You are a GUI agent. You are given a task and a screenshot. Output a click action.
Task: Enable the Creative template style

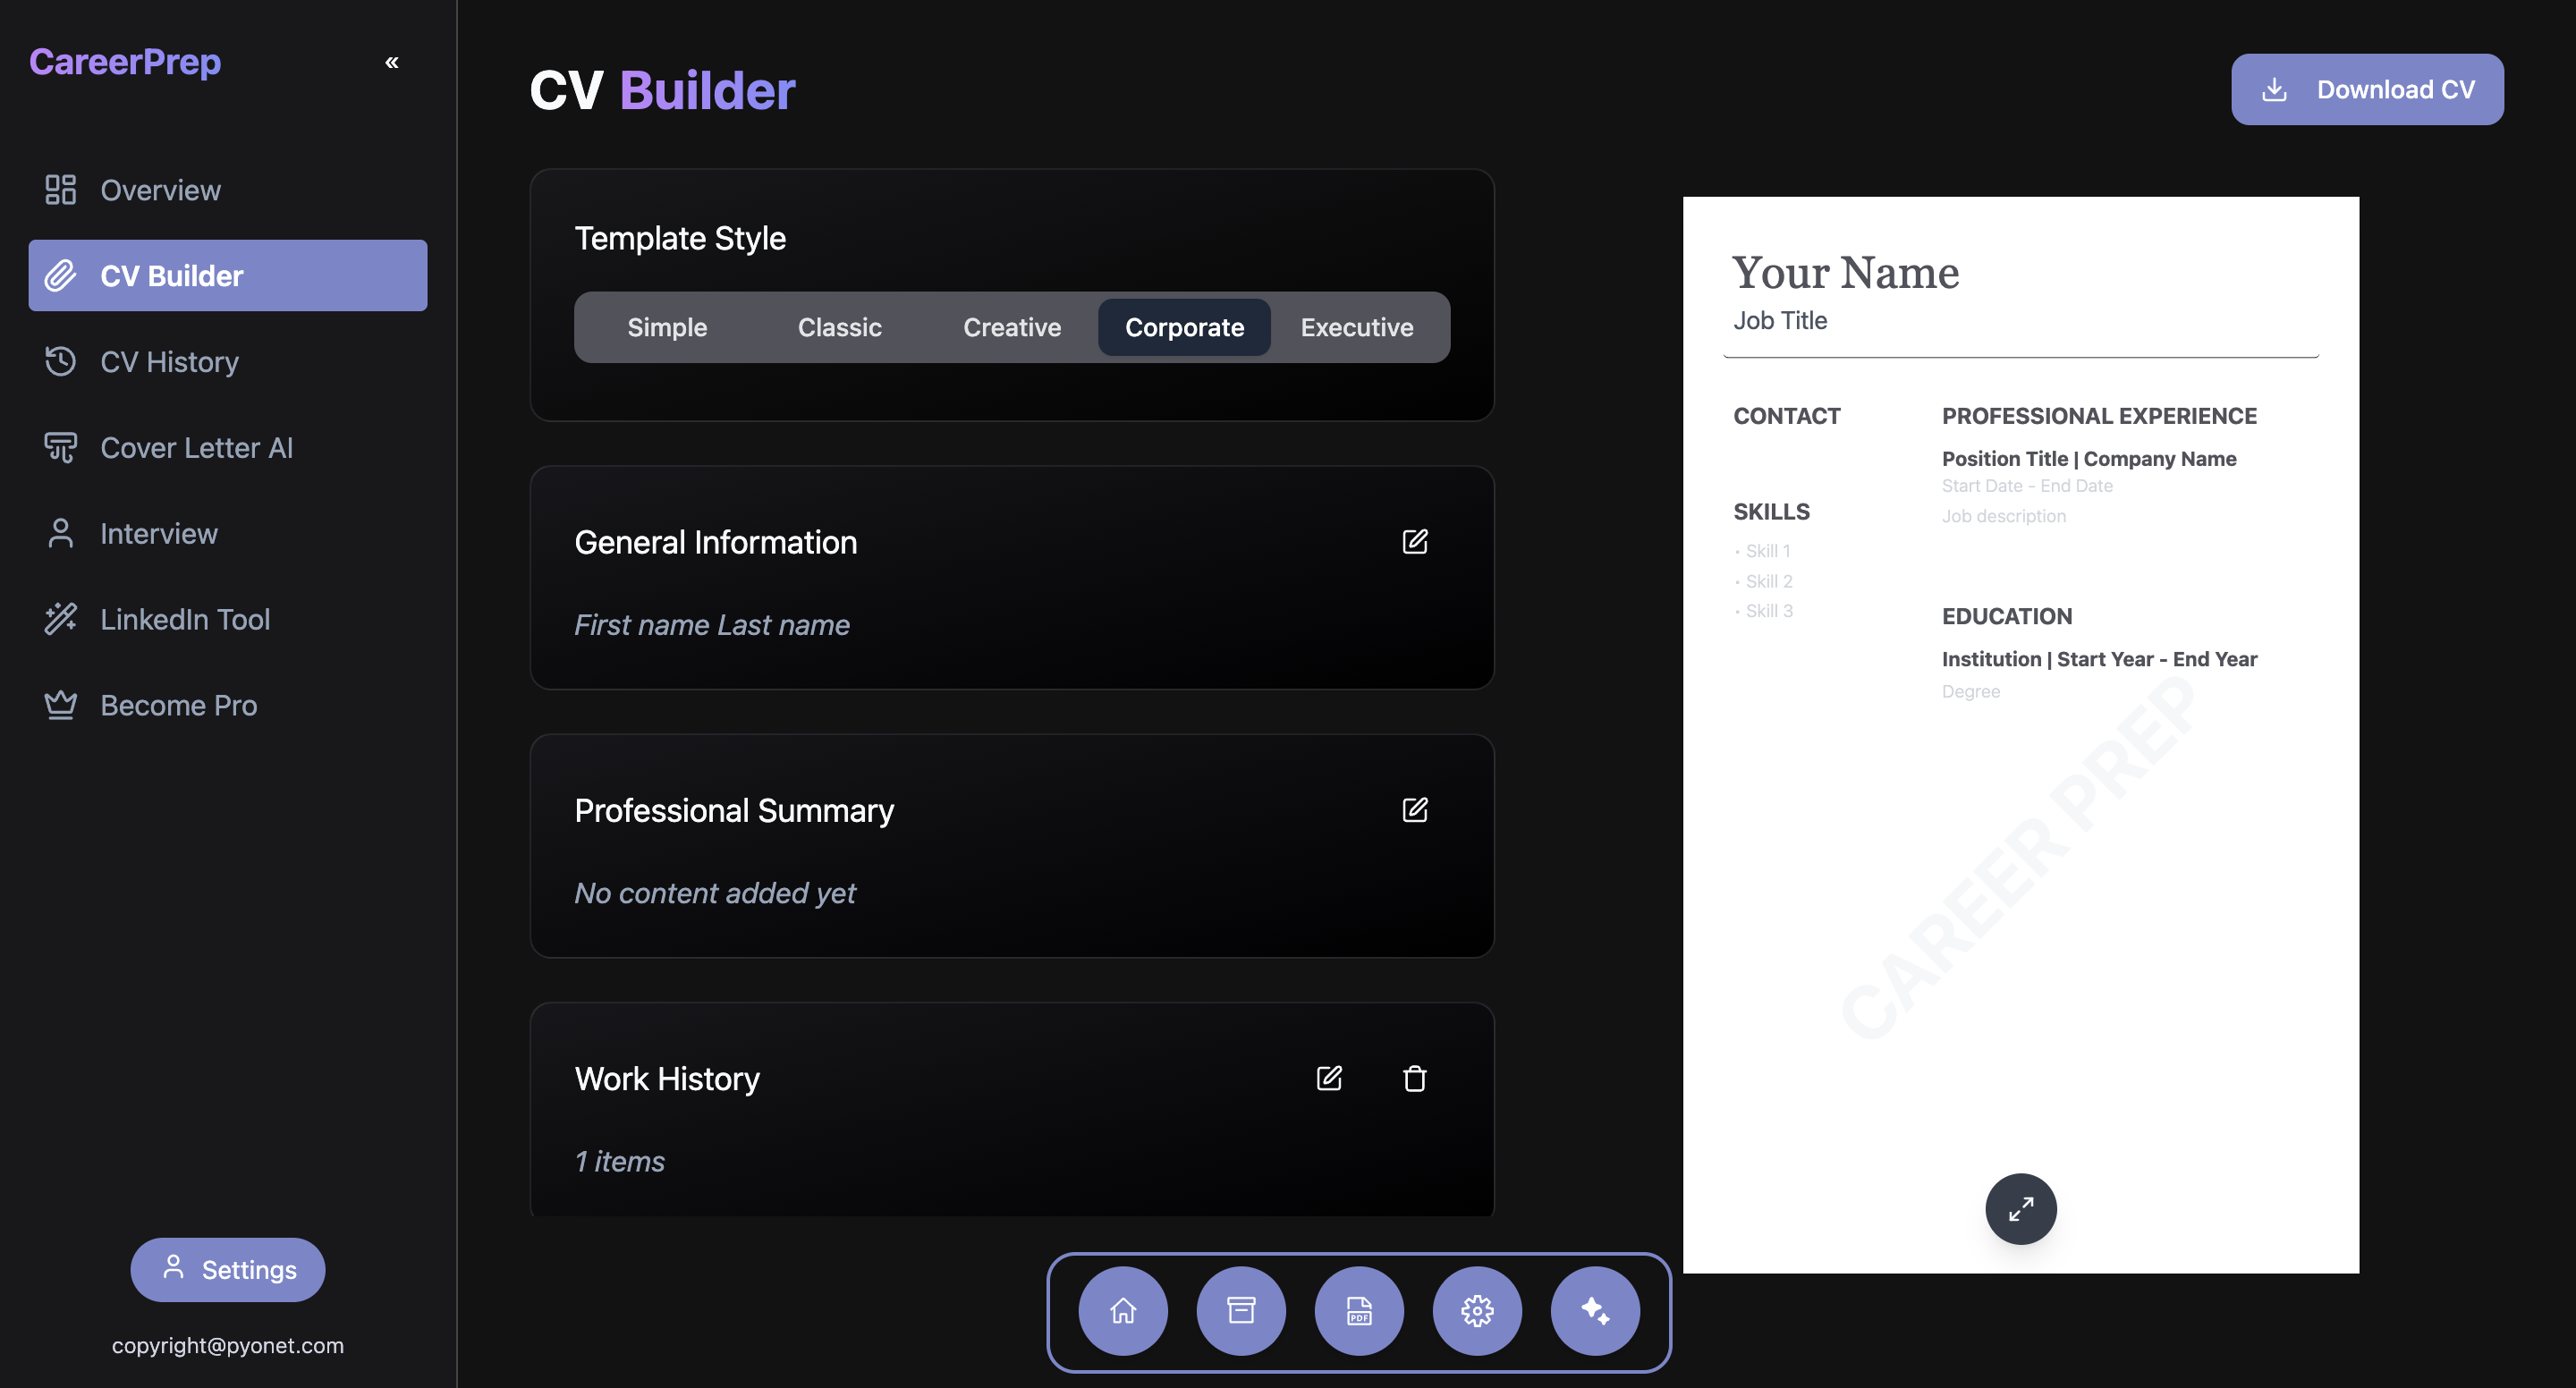pyautogui.click(x=1011, y=327)
